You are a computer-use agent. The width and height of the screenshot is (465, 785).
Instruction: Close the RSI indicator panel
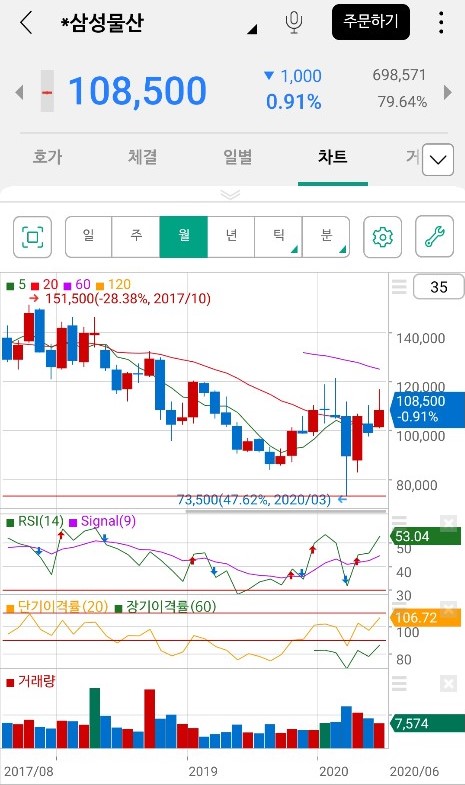tap(448, 524)
